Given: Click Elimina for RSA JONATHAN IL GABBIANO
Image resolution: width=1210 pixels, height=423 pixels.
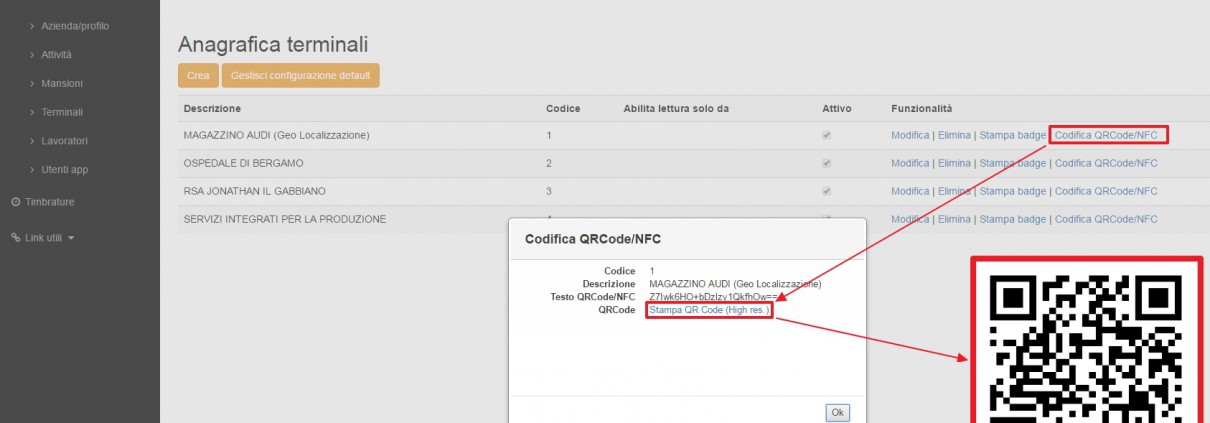Looking at the screenshot, I should (954, 191).
